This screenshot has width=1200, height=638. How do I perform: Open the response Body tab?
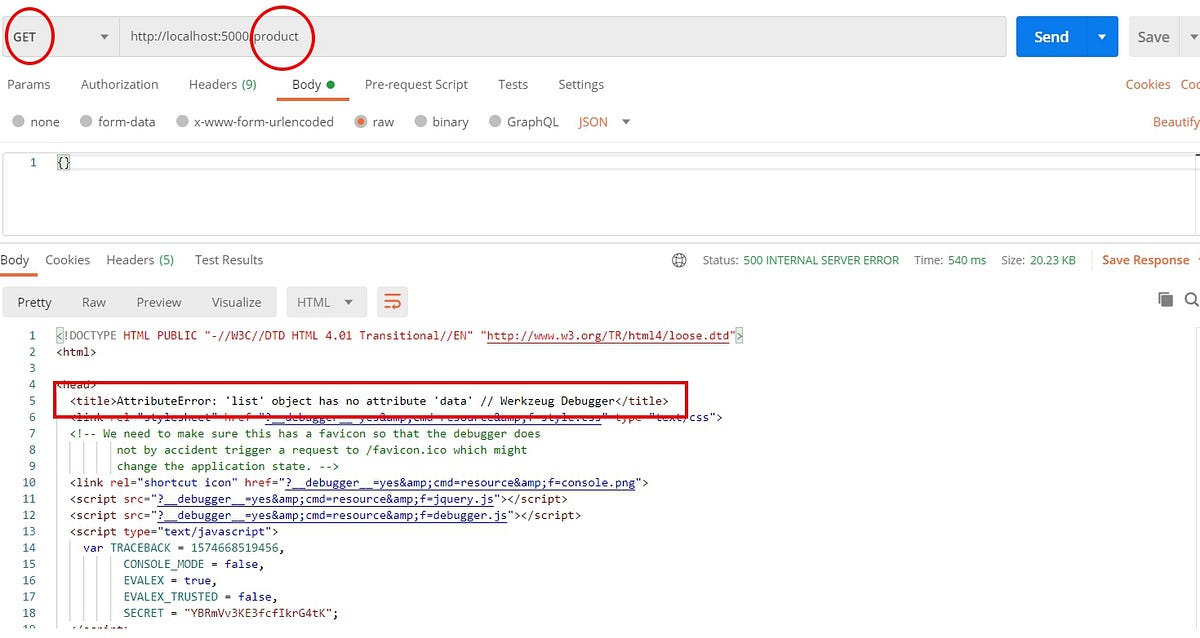coord(15,260)
